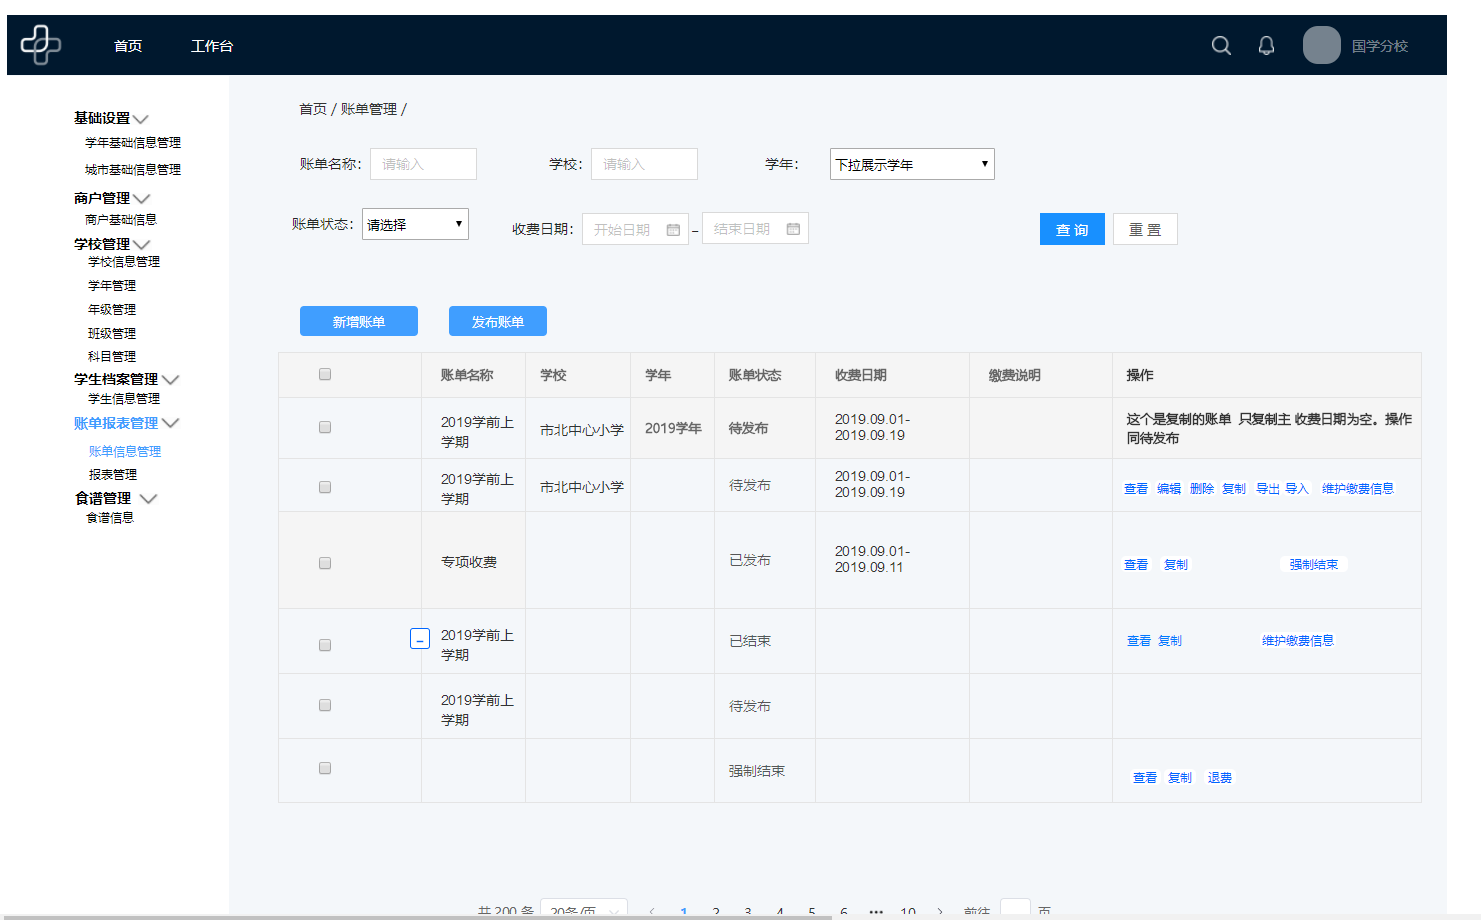Focus the 学校 input field
This screenshot has width=1481, height=920.
644,164
